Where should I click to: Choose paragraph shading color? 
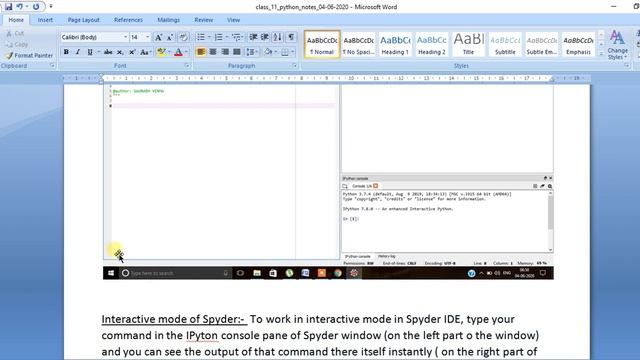(x=268, y=52)
